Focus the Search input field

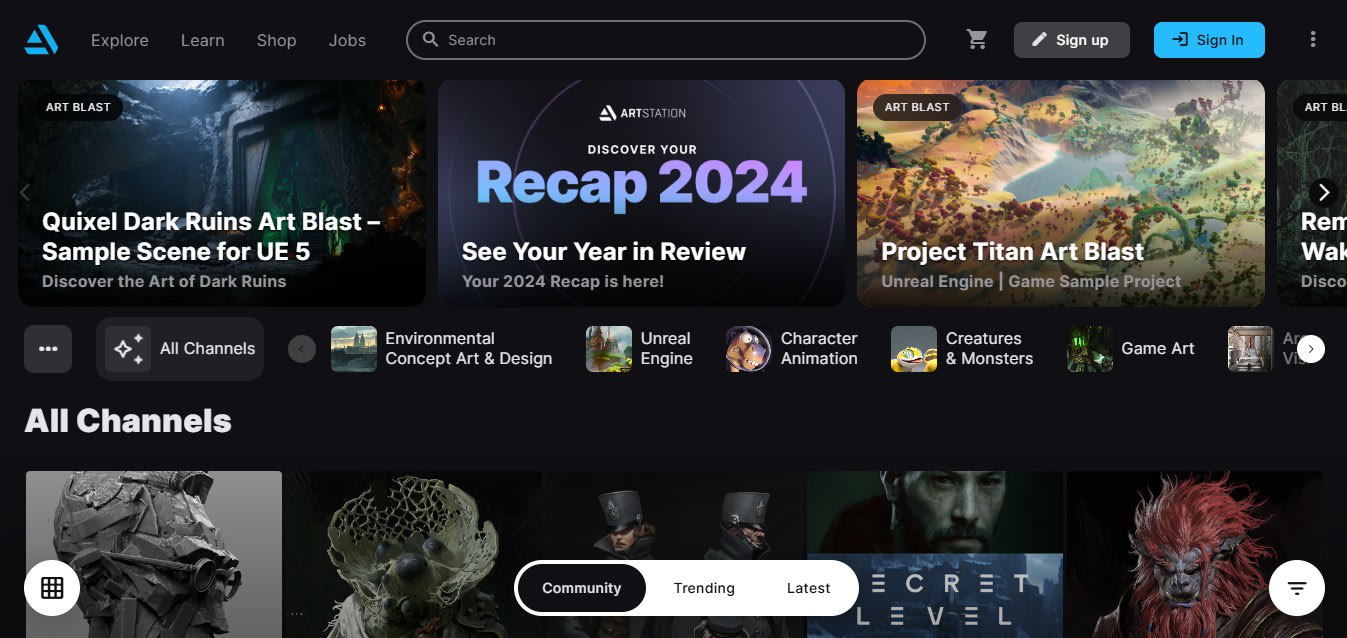pos(666,40)
